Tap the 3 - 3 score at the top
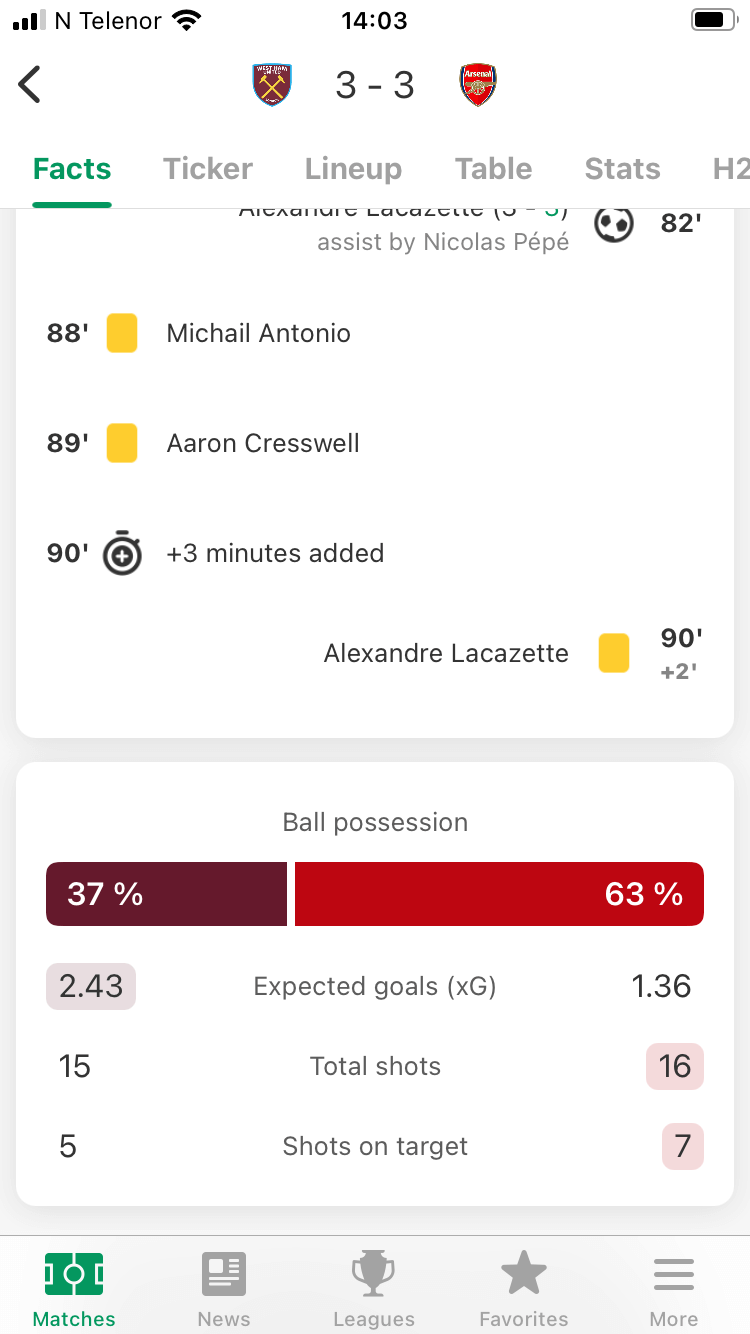 375,84
